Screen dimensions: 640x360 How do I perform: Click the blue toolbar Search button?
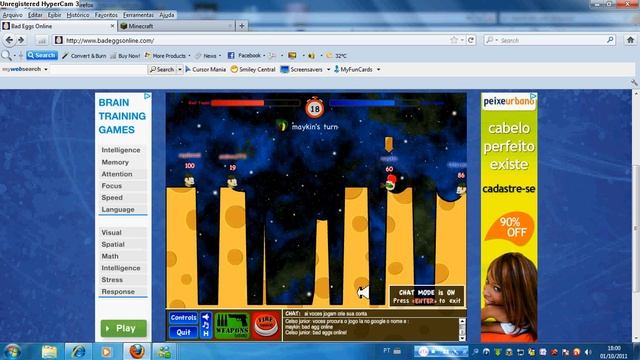point(42,55)
